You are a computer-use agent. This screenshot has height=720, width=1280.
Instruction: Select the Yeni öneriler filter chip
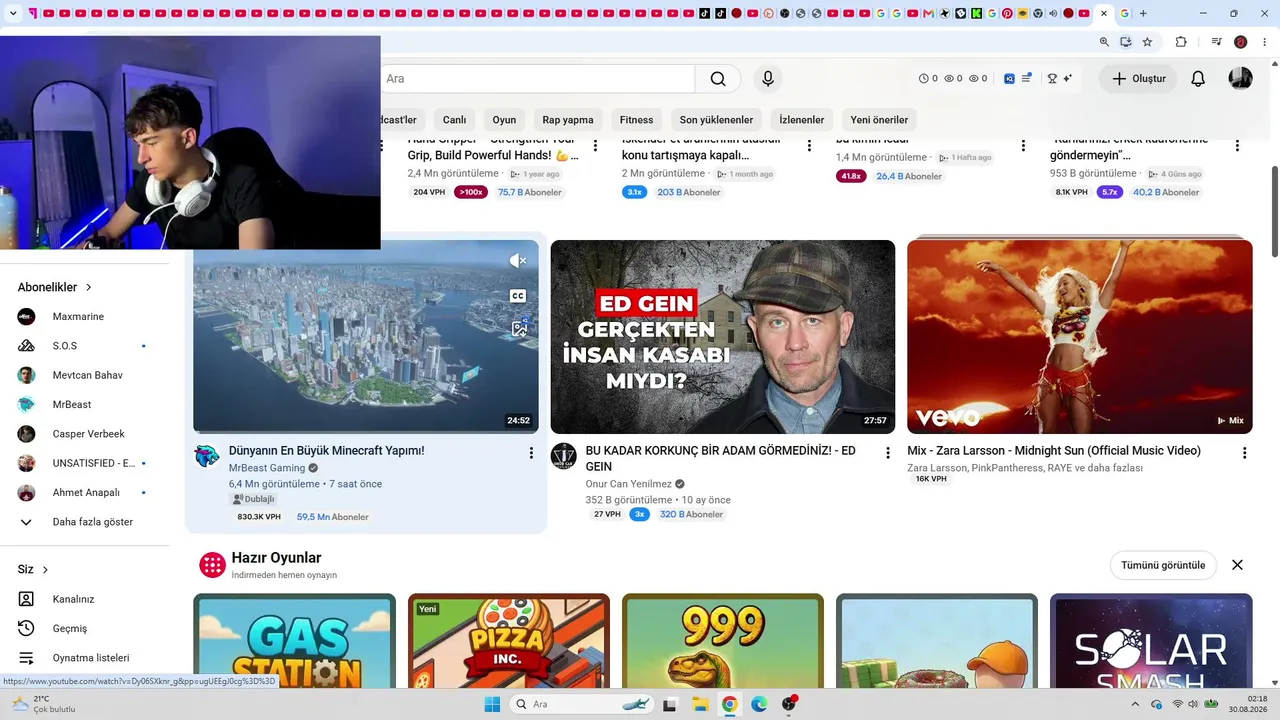pyautogui.click(x=879, y=120)
